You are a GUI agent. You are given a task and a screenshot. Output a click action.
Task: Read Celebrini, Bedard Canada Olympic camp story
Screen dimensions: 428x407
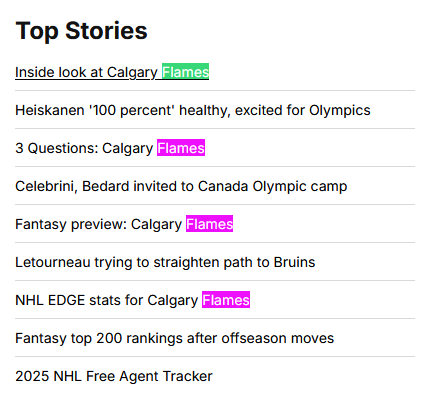(x=181, y=186)
